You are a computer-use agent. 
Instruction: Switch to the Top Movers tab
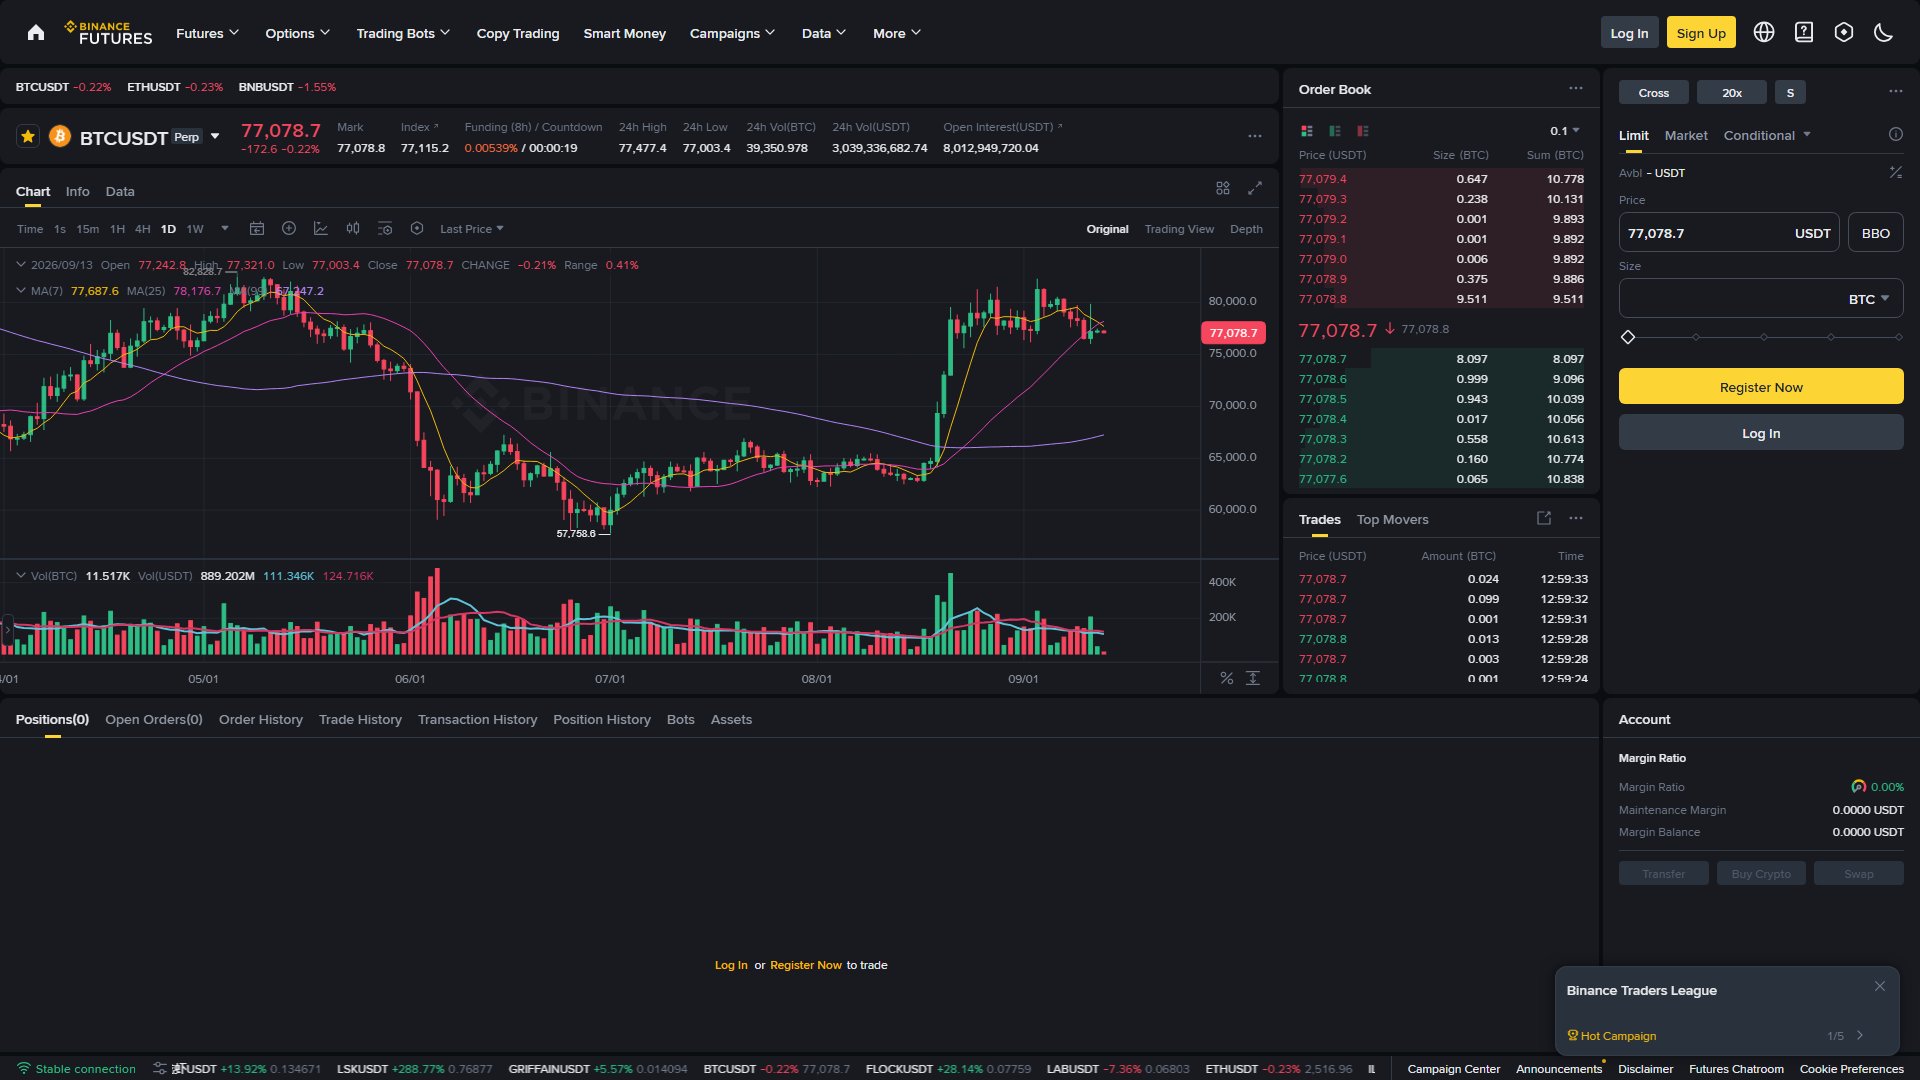[1392, 520]
